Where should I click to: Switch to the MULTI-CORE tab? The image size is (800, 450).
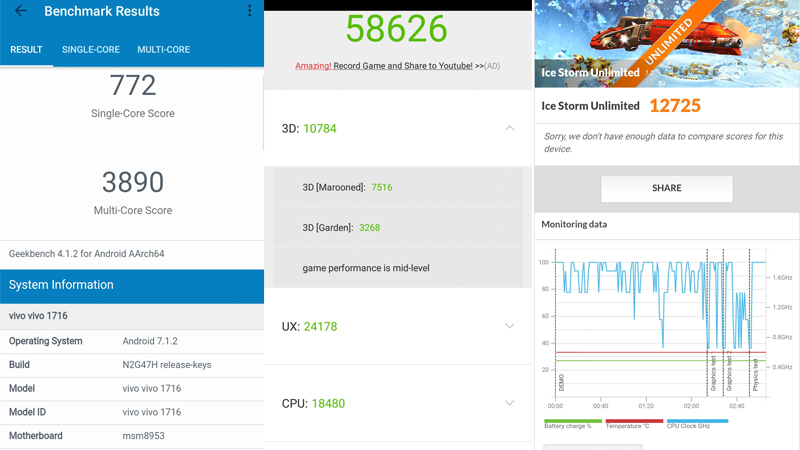(163, 49)
